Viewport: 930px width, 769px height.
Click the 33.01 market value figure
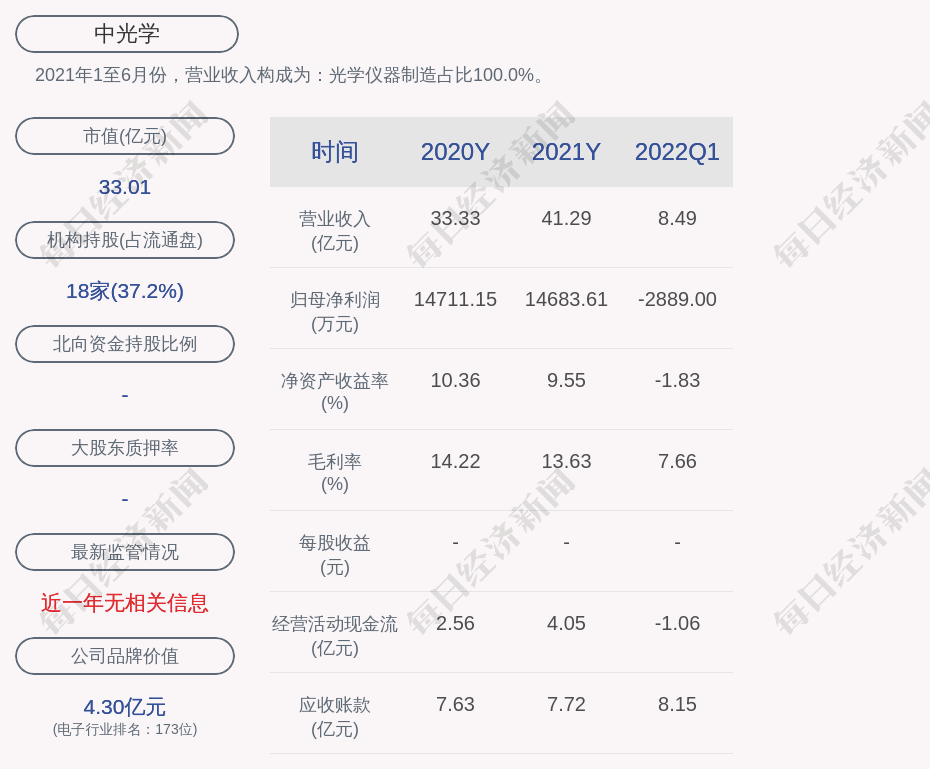pyautogui.click(x=125, y=187)
